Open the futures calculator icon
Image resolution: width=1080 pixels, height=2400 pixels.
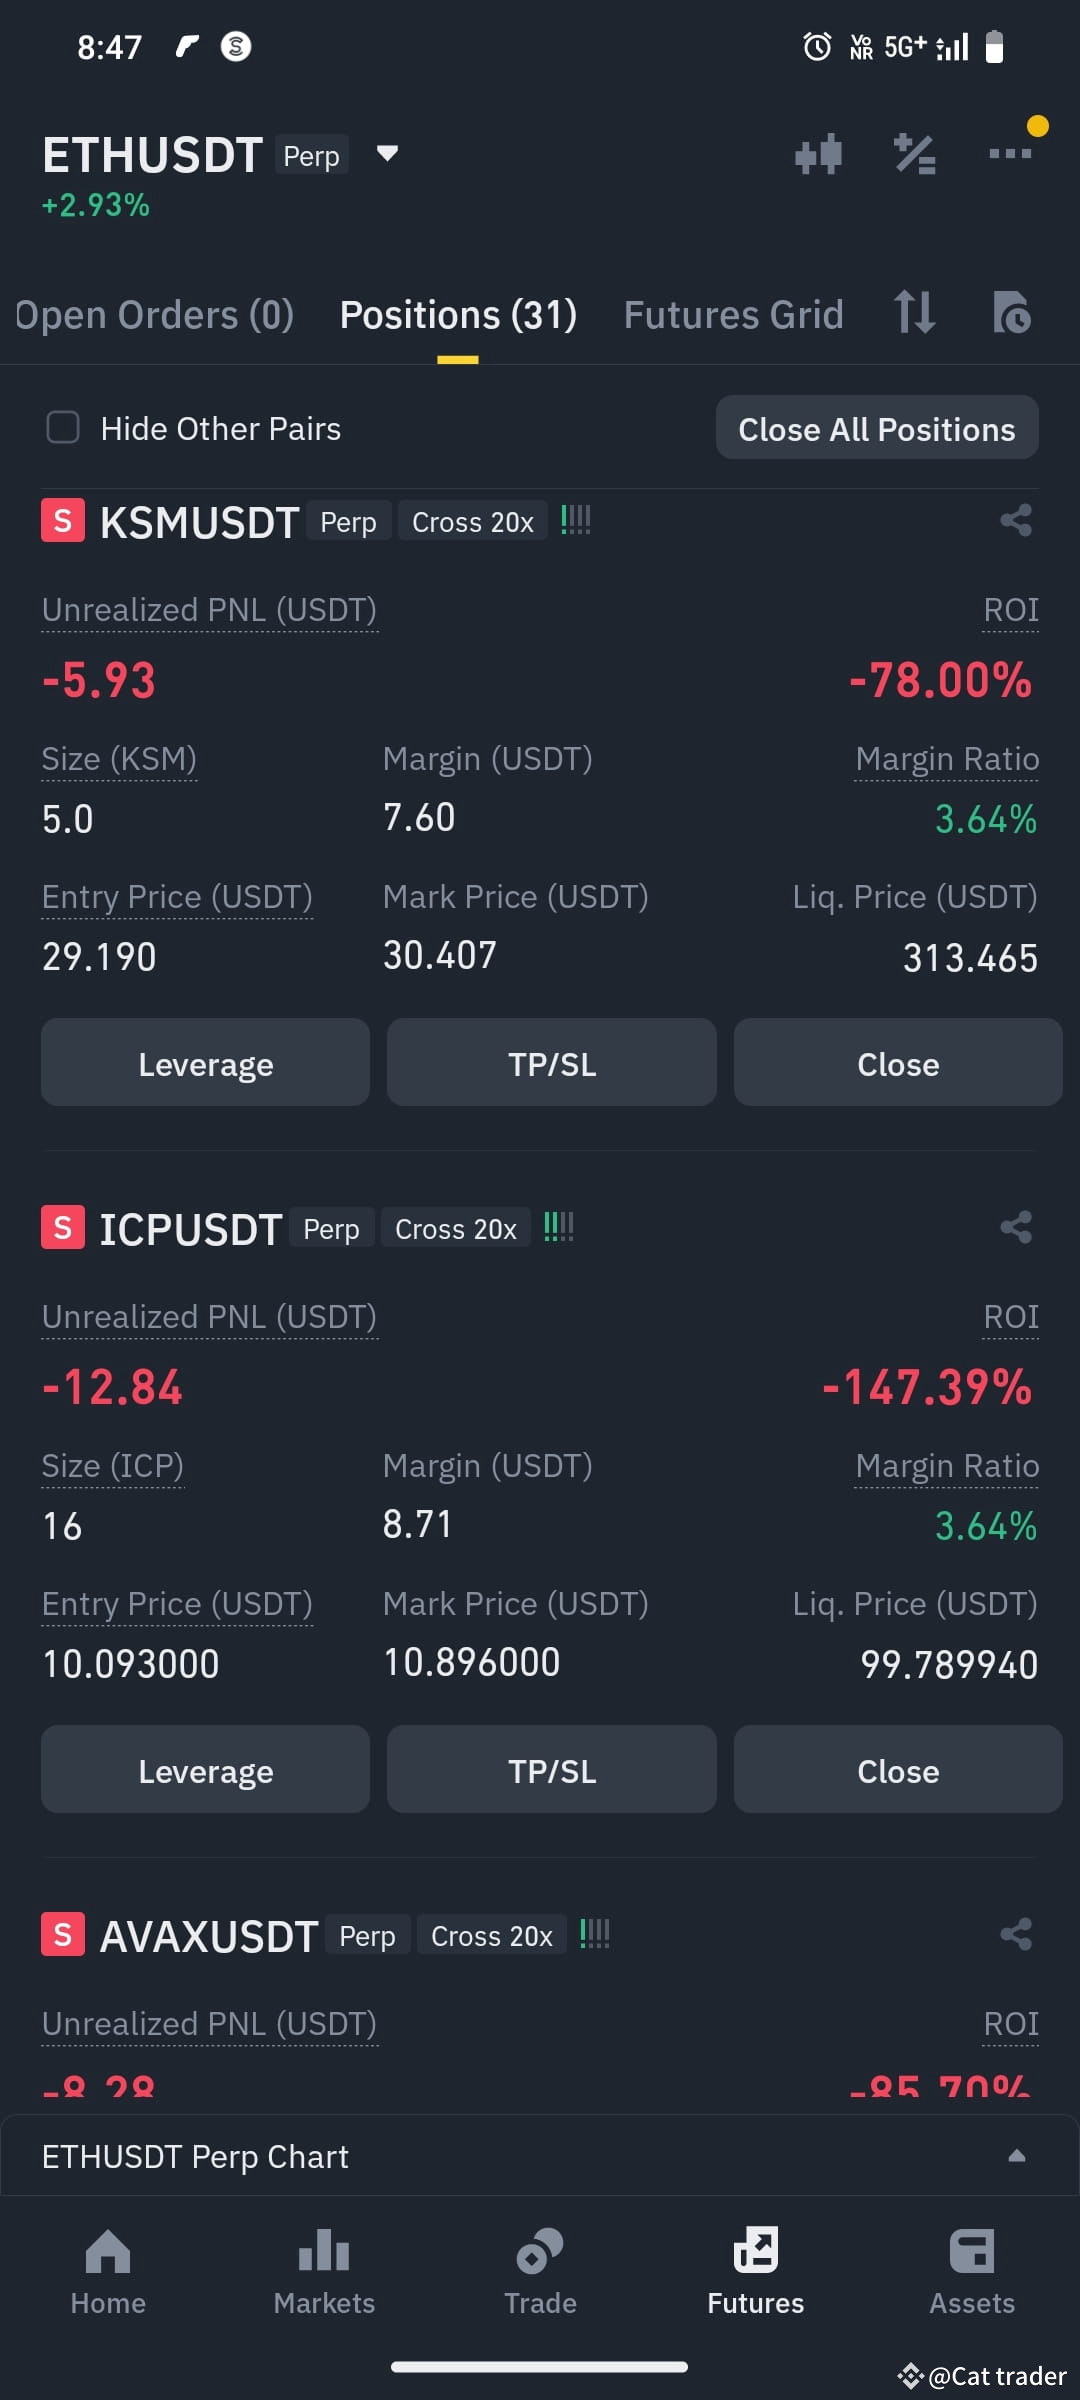point(914,154)
